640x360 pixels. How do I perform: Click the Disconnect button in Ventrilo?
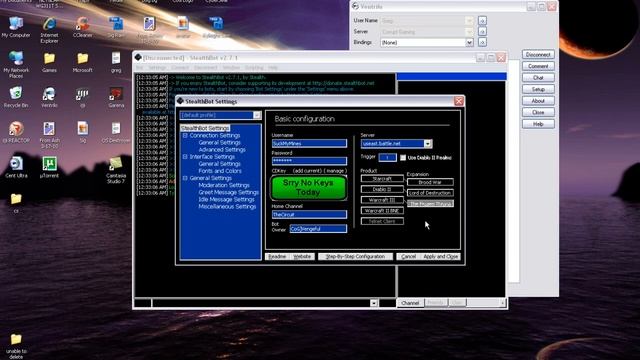pyautogui.click(x=538, y=54)
